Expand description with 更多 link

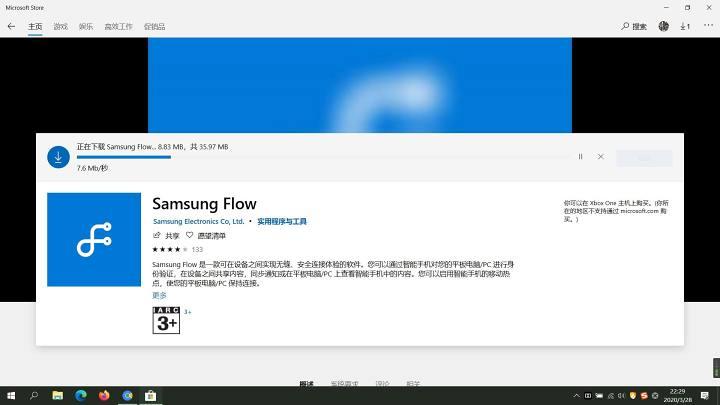pyautogui.click(x=159, y=295)
